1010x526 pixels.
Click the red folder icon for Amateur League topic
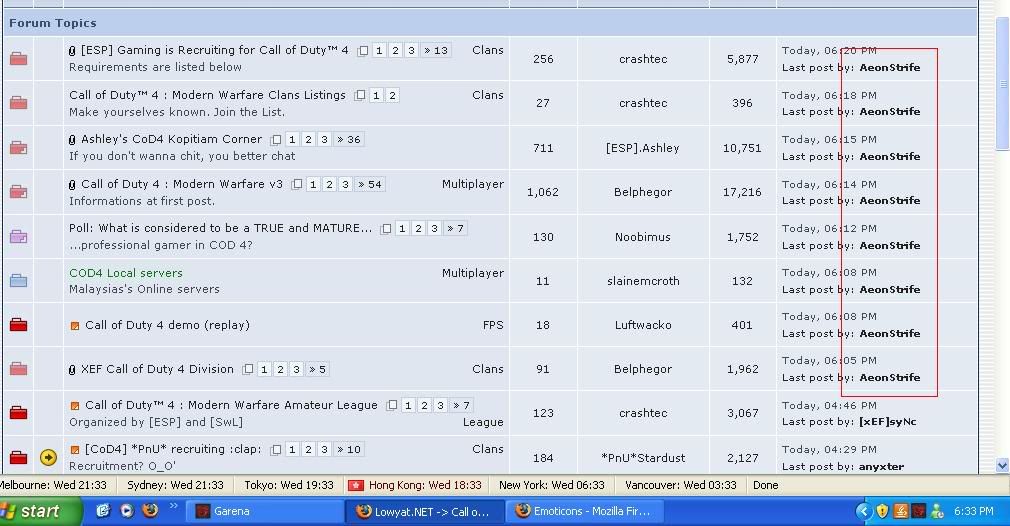18,413
